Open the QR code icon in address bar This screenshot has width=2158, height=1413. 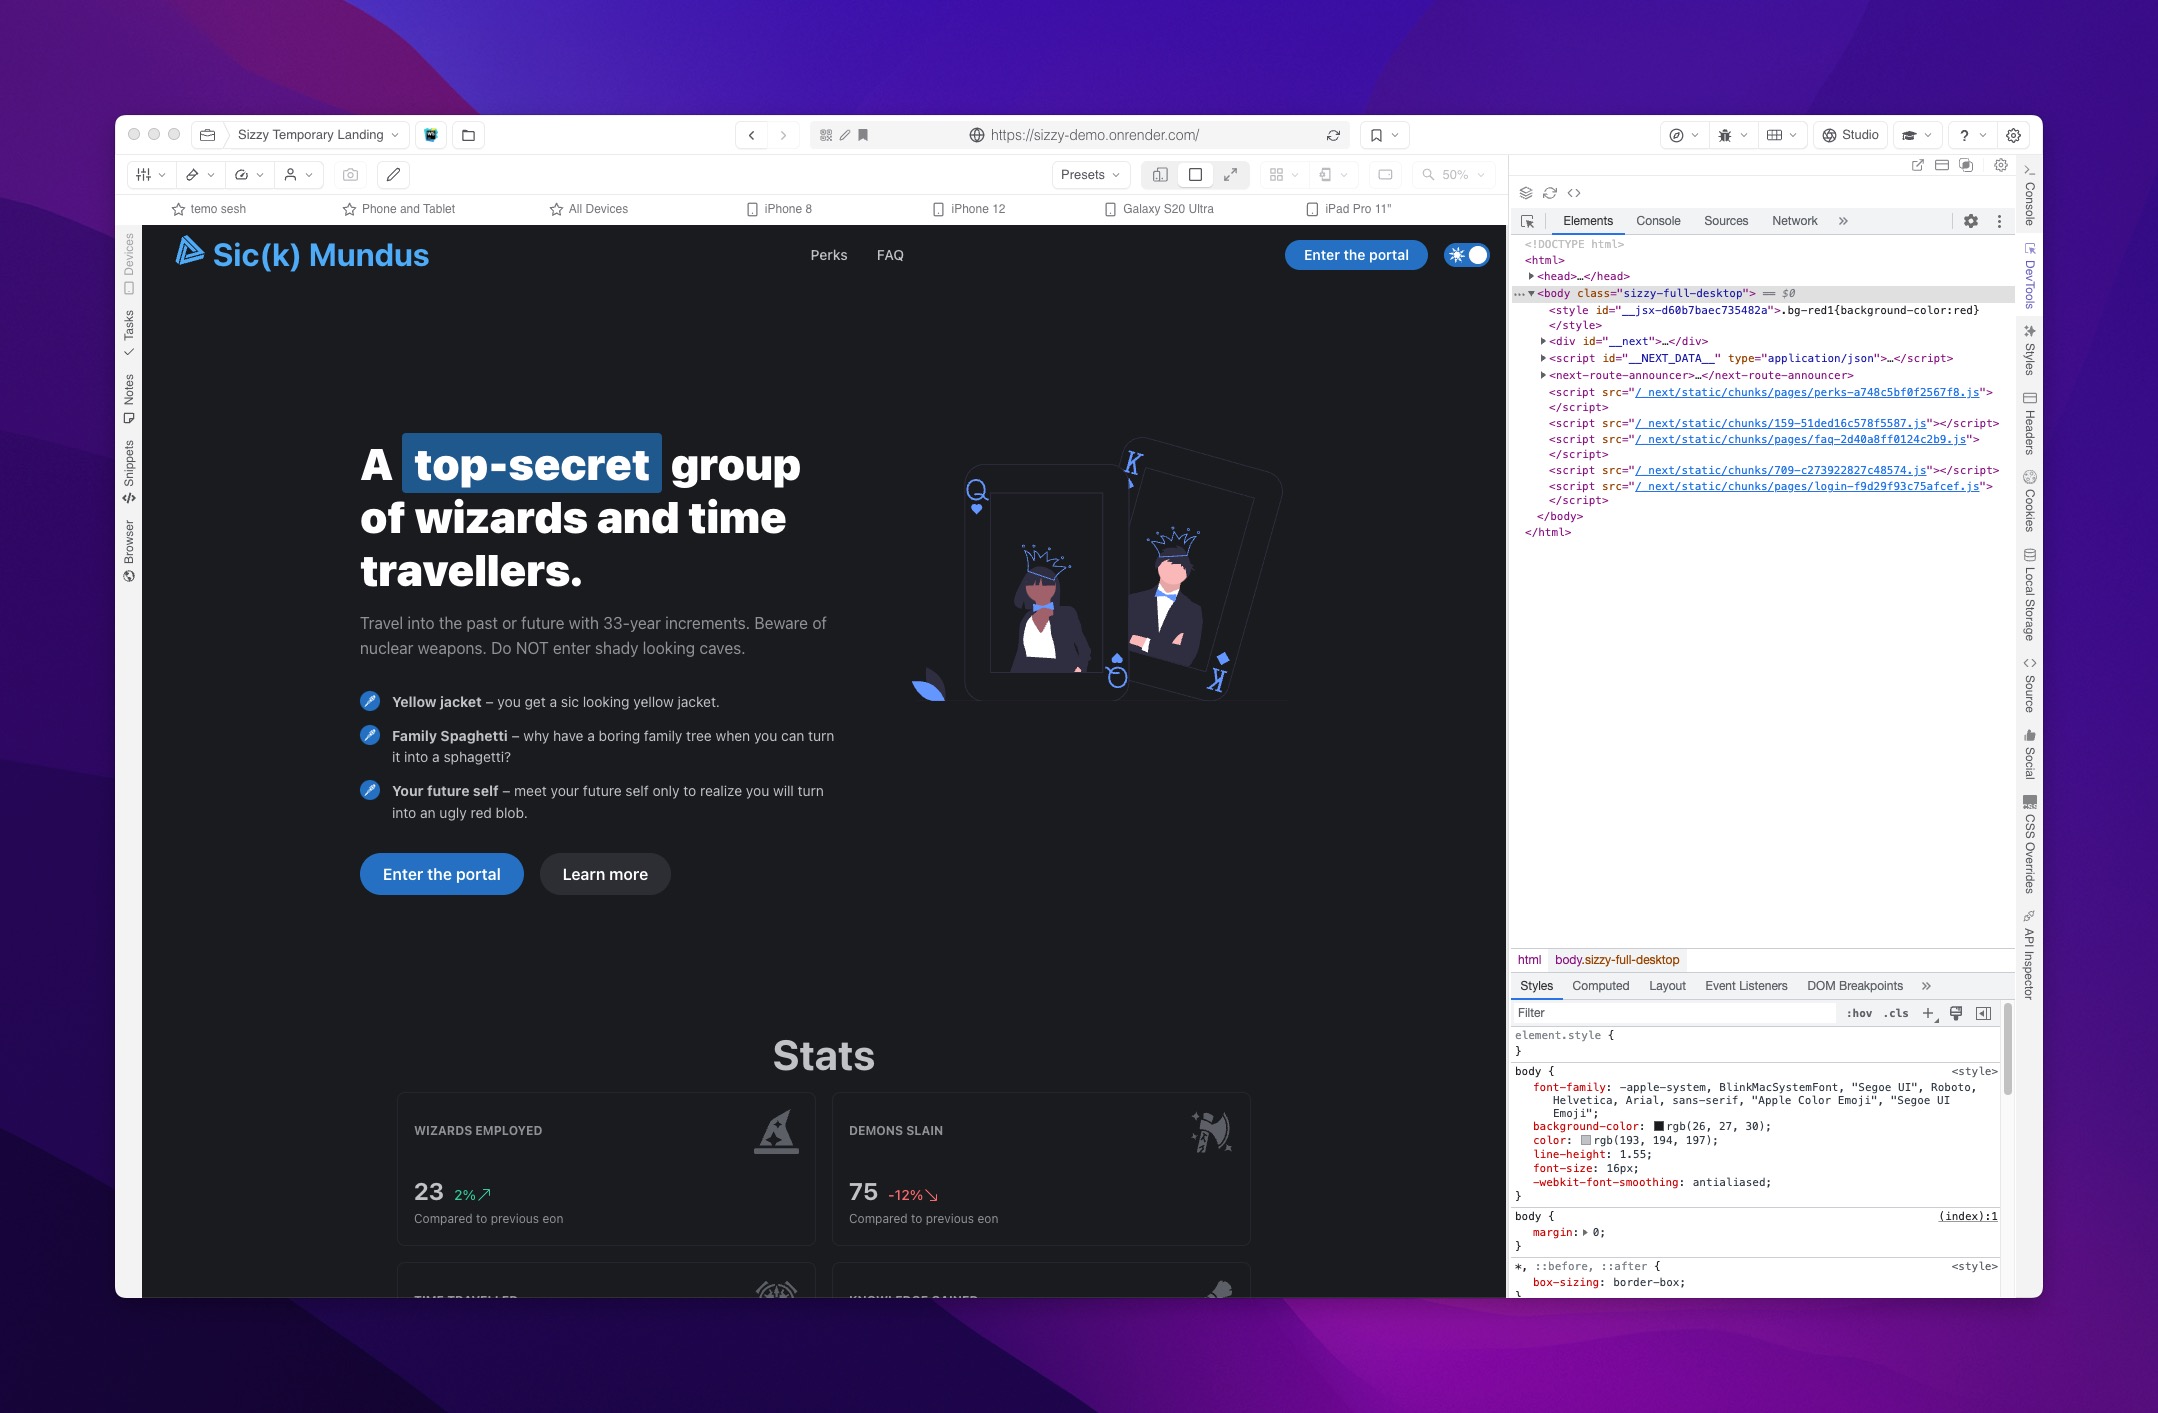826,135
